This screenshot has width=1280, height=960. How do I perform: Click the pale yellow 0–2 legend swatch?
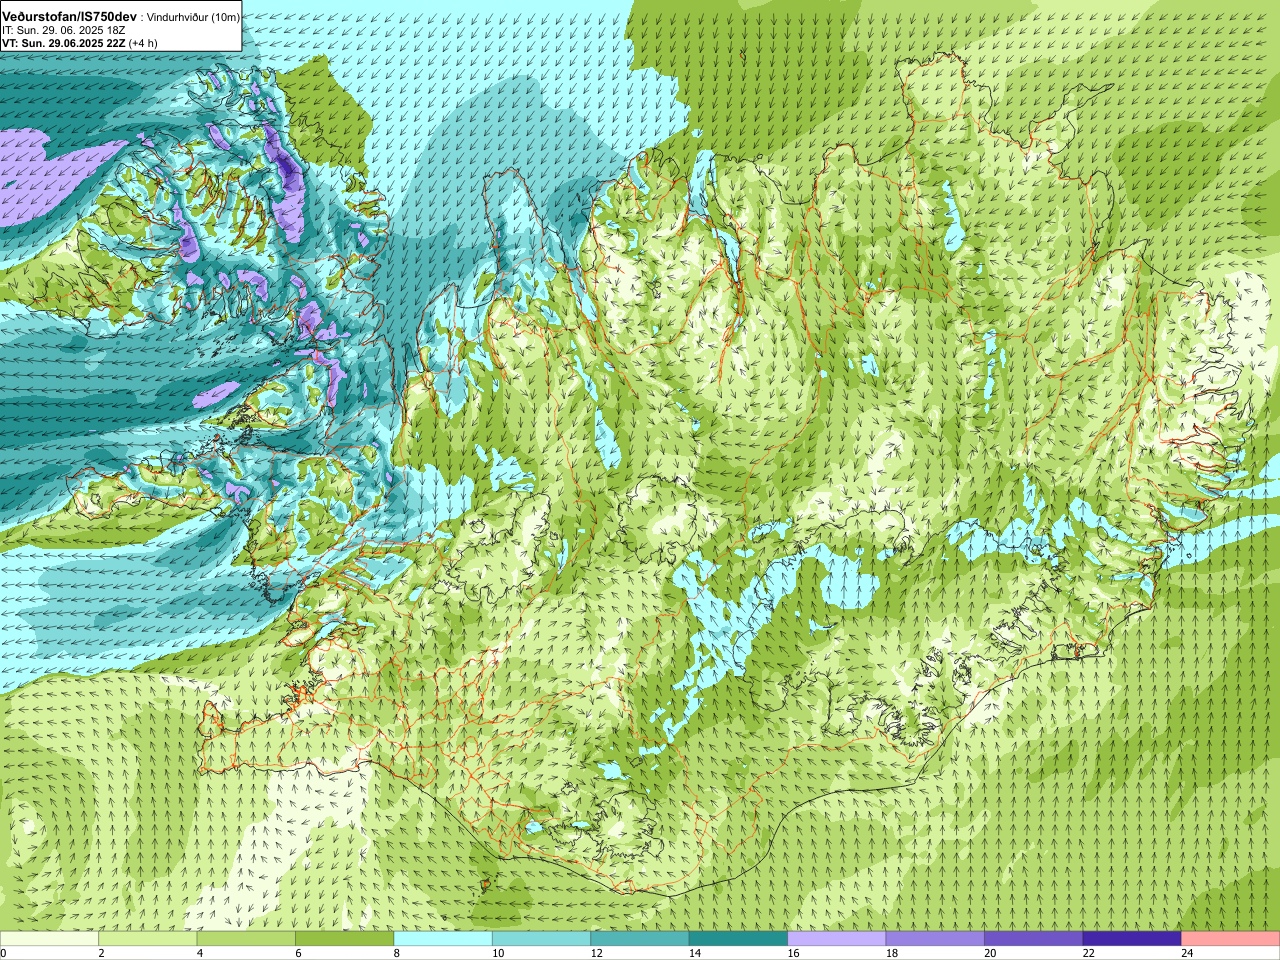pyautogui.click(x=50, y=938)
